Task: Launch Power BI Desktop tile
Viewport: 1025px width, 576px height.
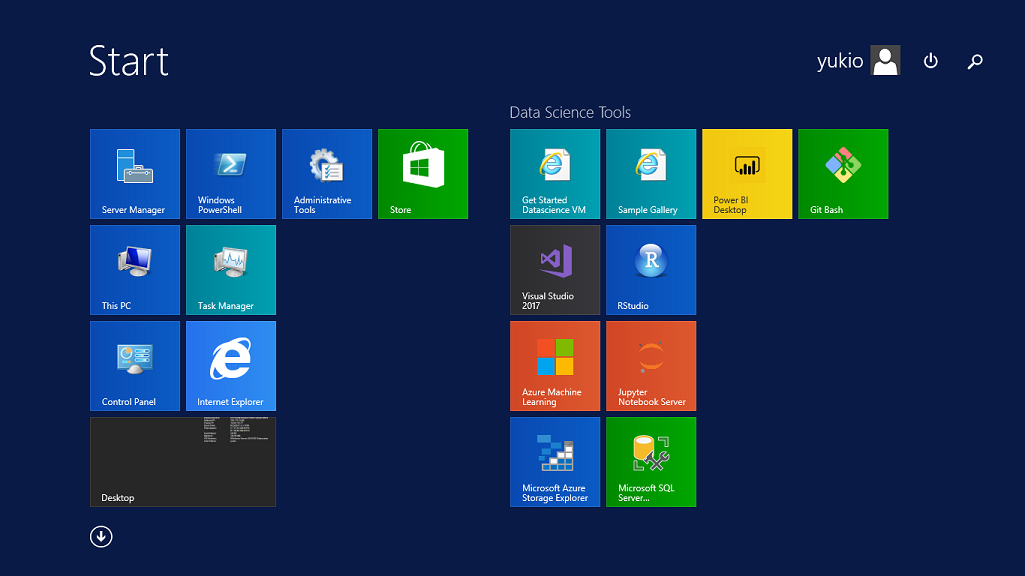Action: point(747,174)
